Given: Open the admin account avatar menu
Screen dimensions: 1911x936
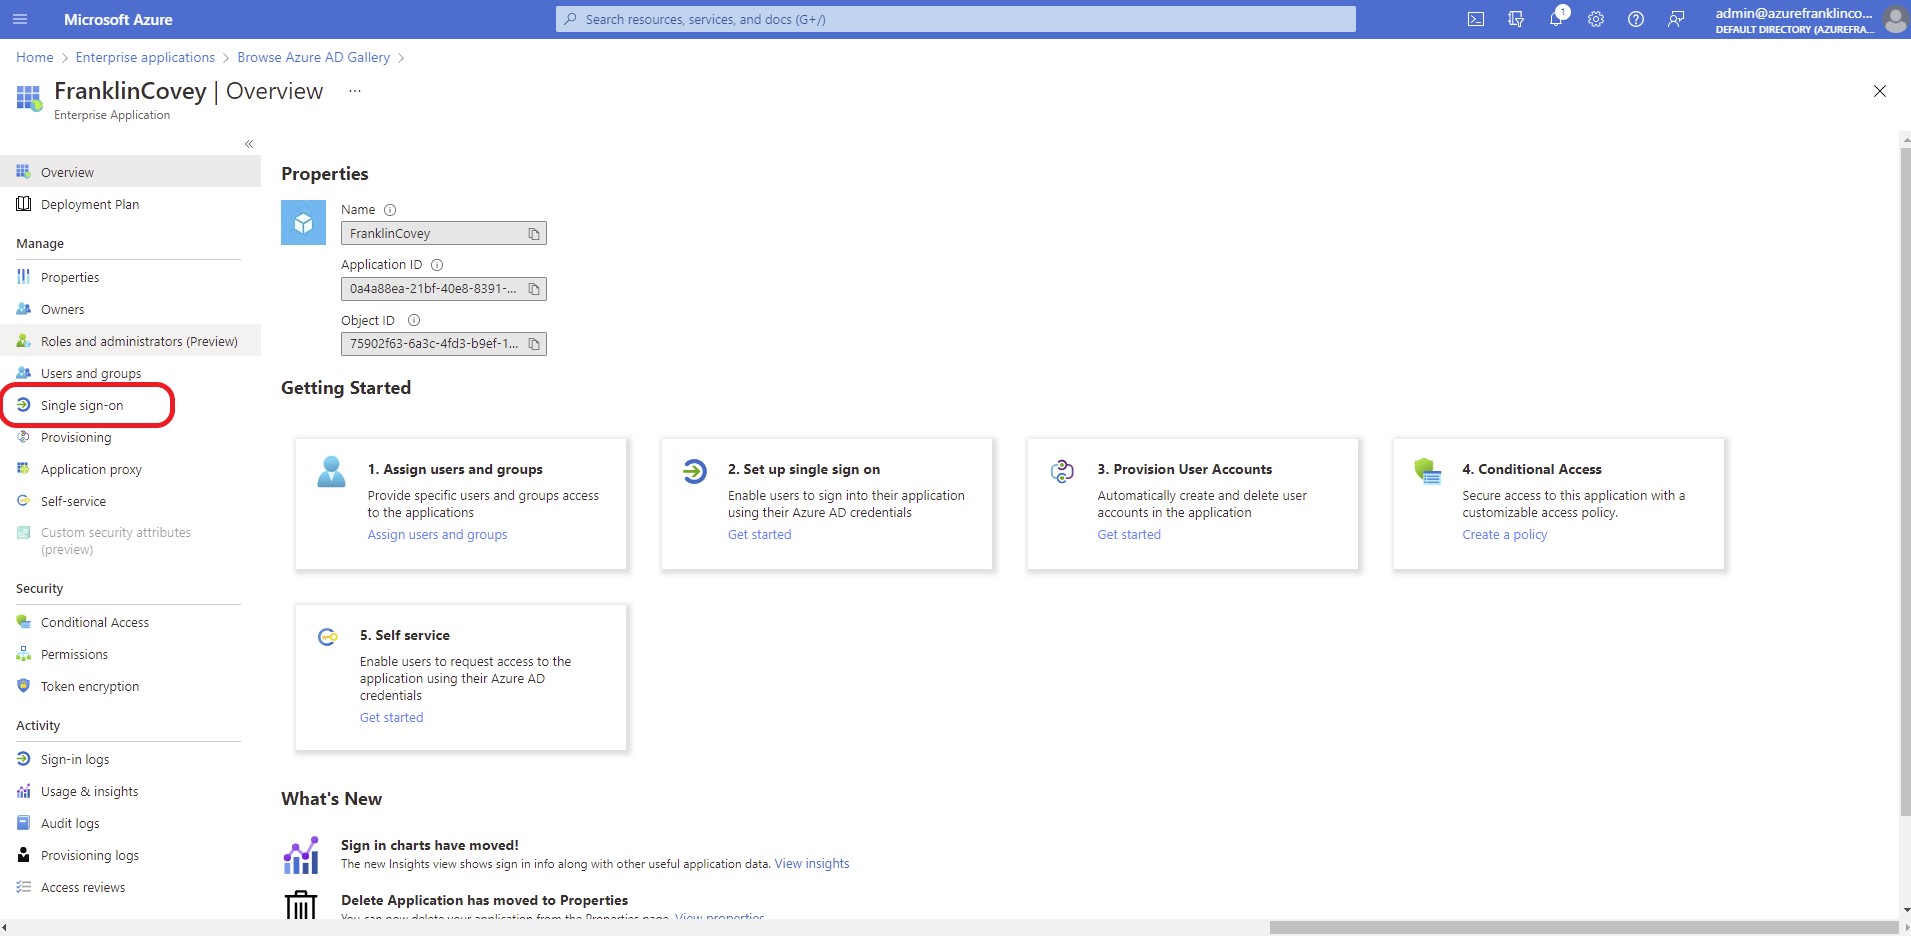Looking at the screenshot, I should [x=1894, y=19].
